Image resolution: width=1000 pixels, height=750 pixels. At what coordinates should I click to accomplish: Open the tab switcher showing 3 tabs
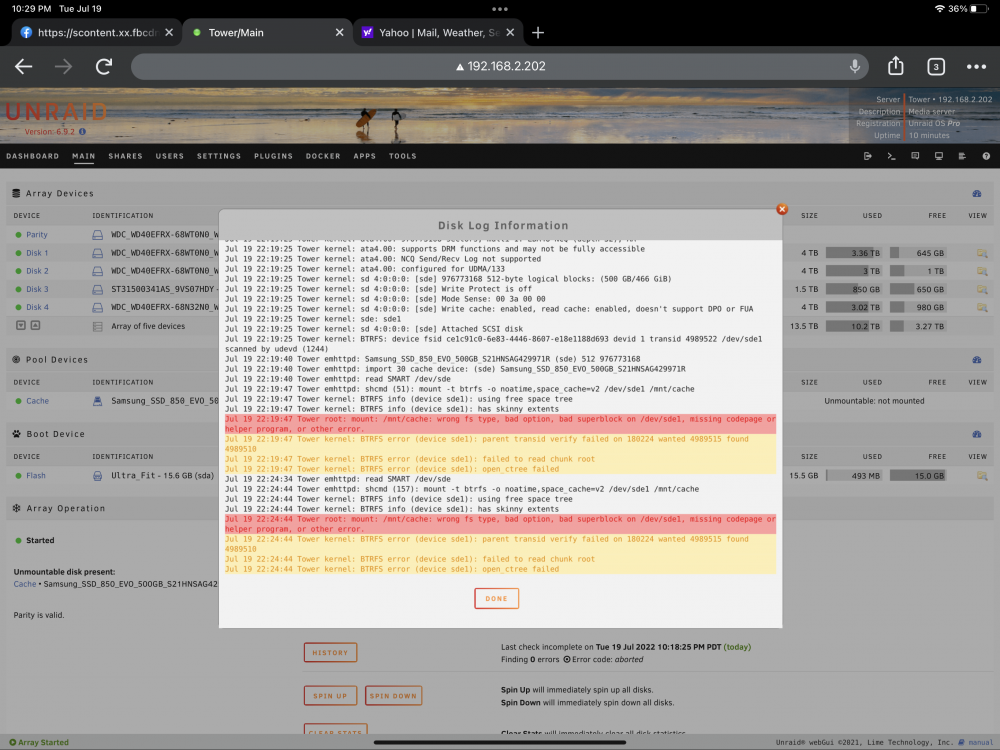[936, 66]
